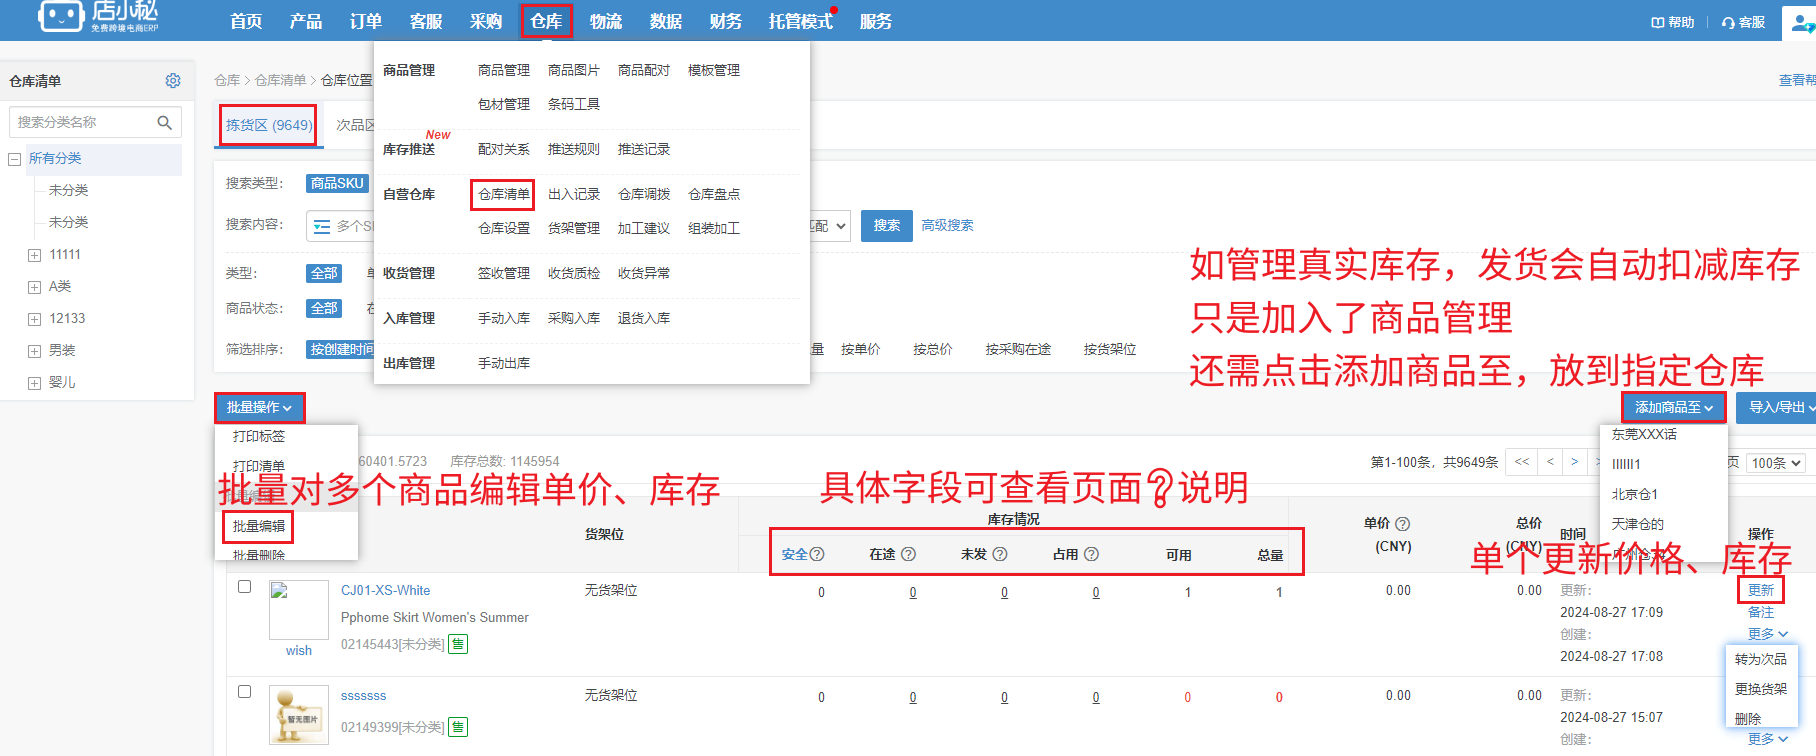The image size is (1816, 756).
Task: Click 备注 for CJ01-XS-White row
Action: 1761,612
